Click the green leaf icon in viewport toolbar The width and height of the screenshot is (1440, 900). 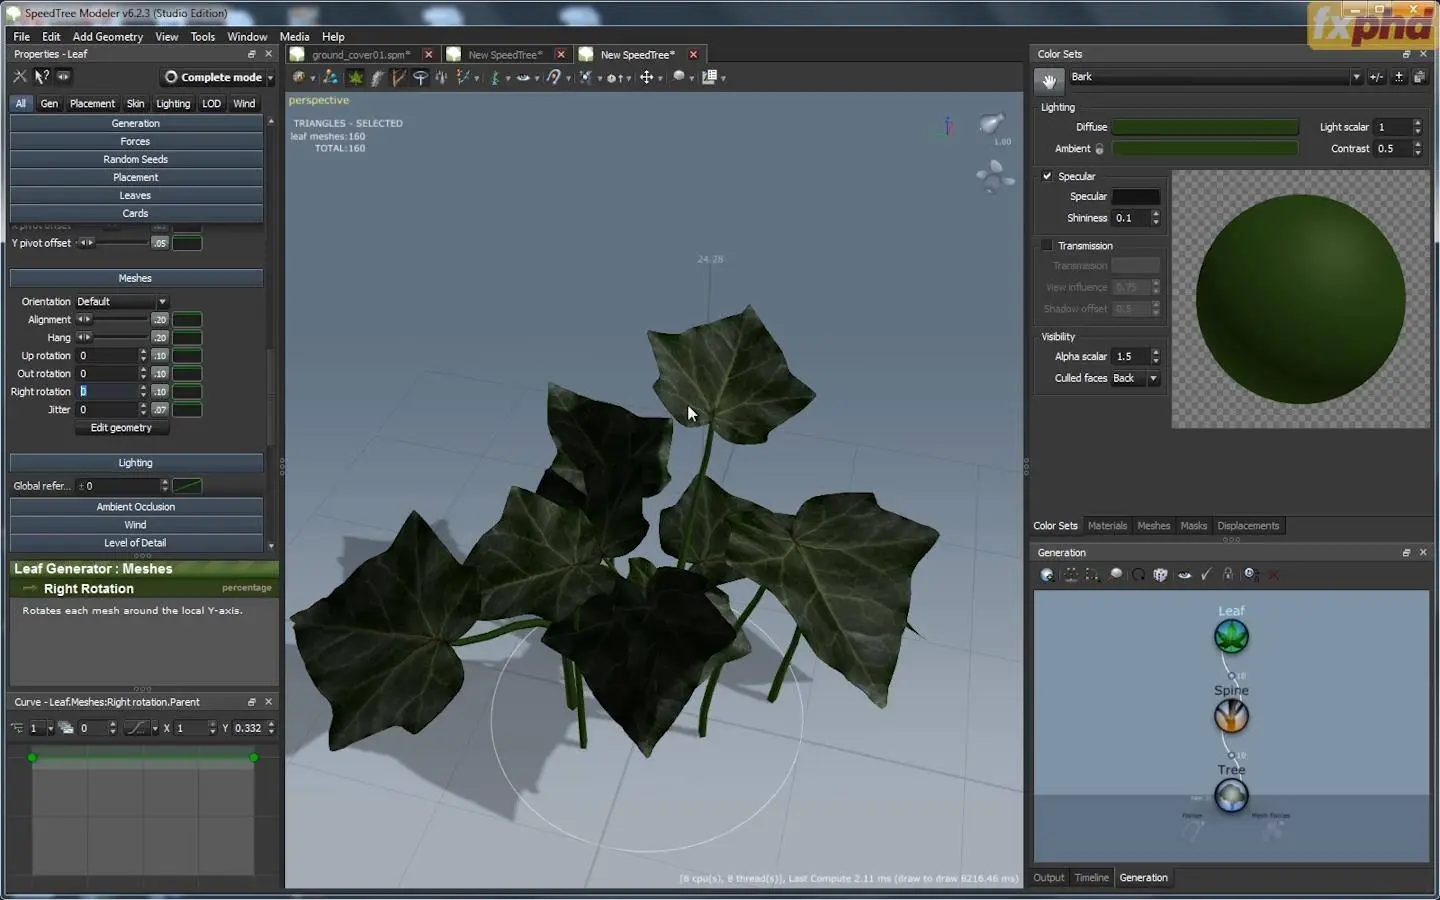[x=355, y=77]
